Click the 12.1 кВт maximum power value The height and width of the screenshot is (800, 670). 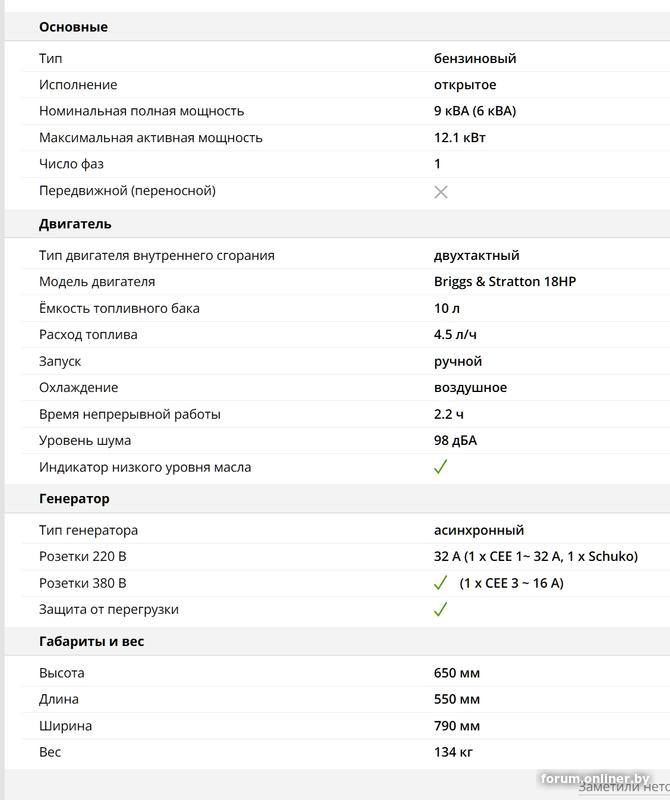(460, 138)
